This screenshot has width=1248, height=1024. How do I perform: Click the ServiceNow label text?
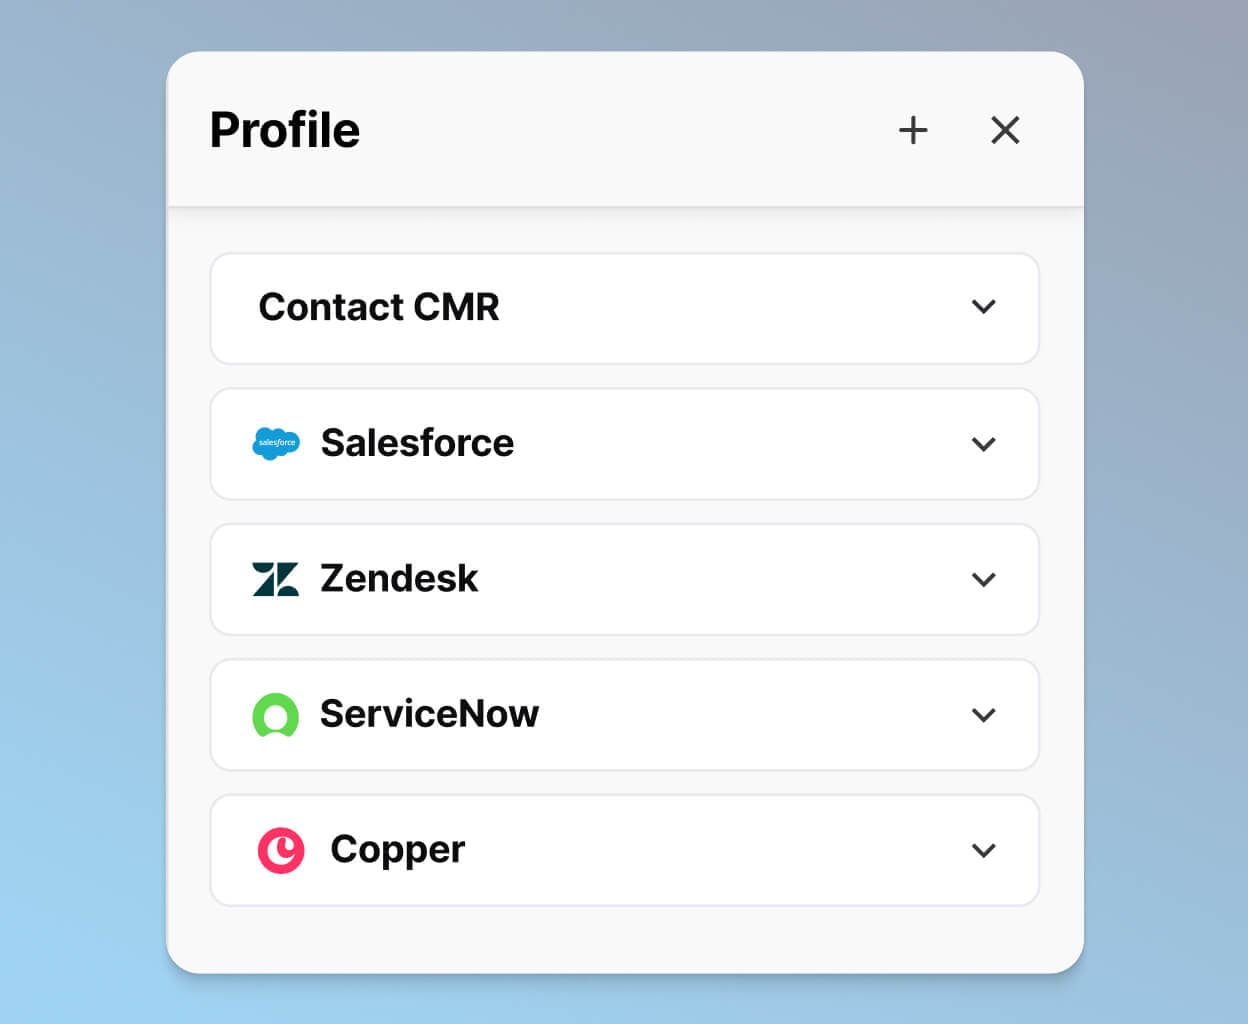[428, 714]
